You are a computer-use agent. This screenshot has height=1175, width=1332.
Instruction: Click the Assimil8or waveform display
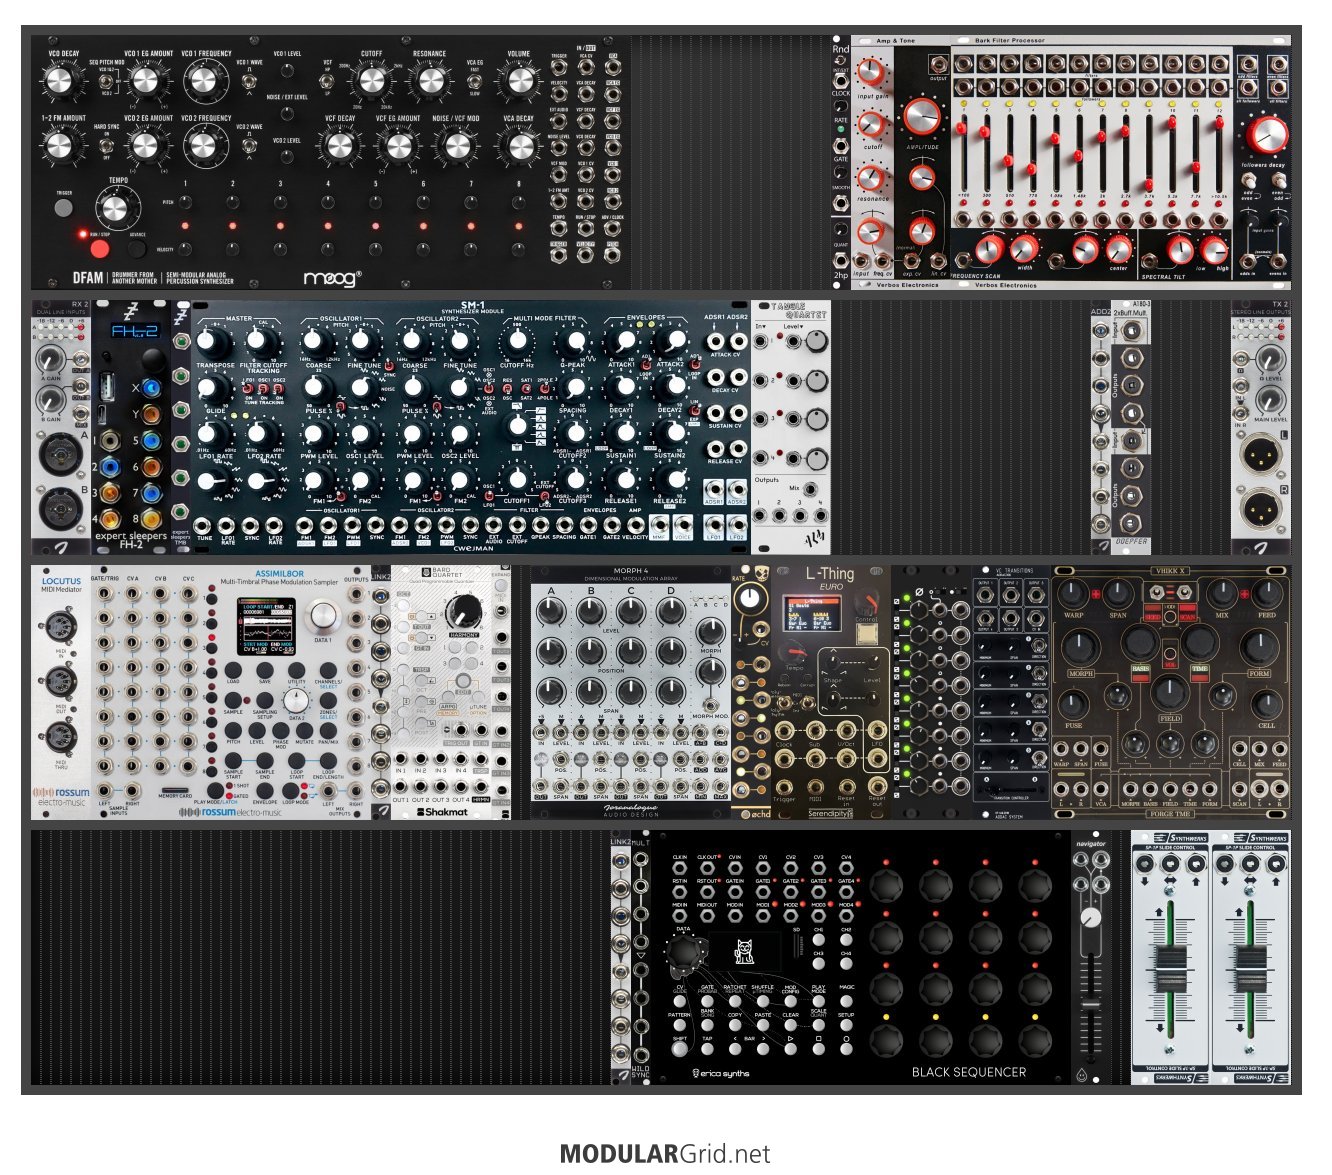click(x=268, y=628)
